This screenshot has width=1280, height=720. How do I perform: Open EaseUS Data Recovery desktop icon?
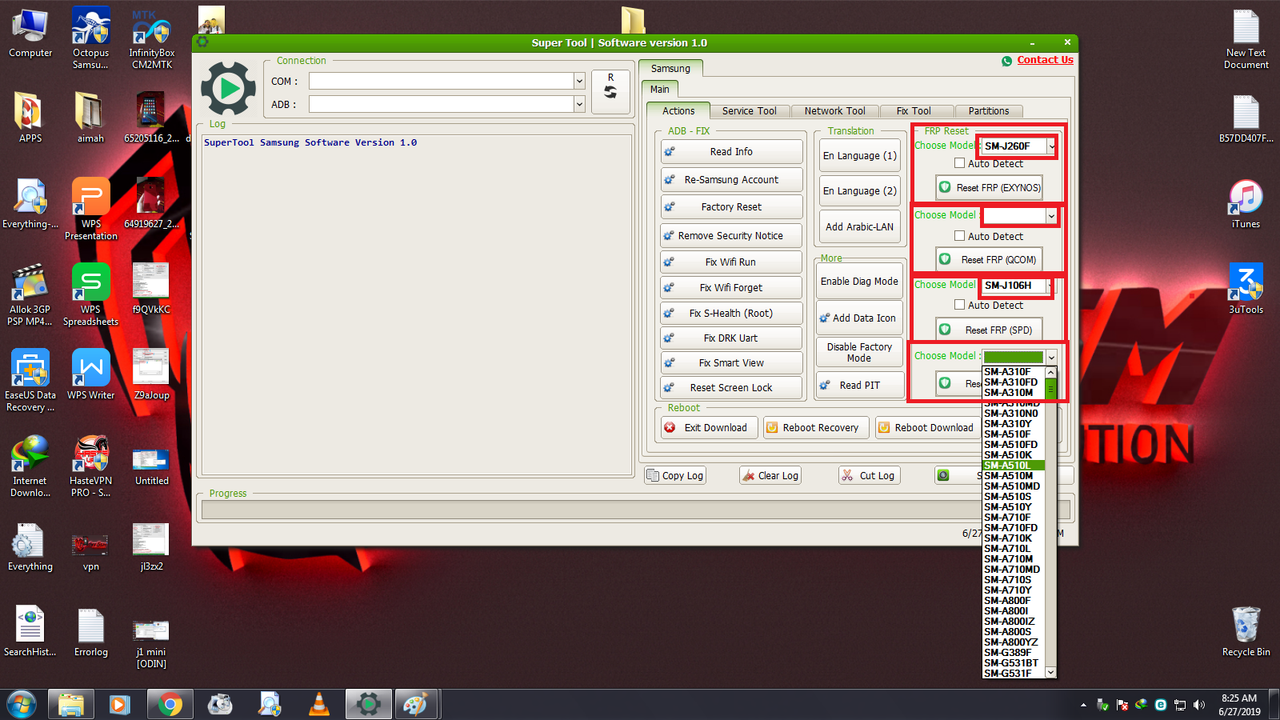click(x=30, y=380)
